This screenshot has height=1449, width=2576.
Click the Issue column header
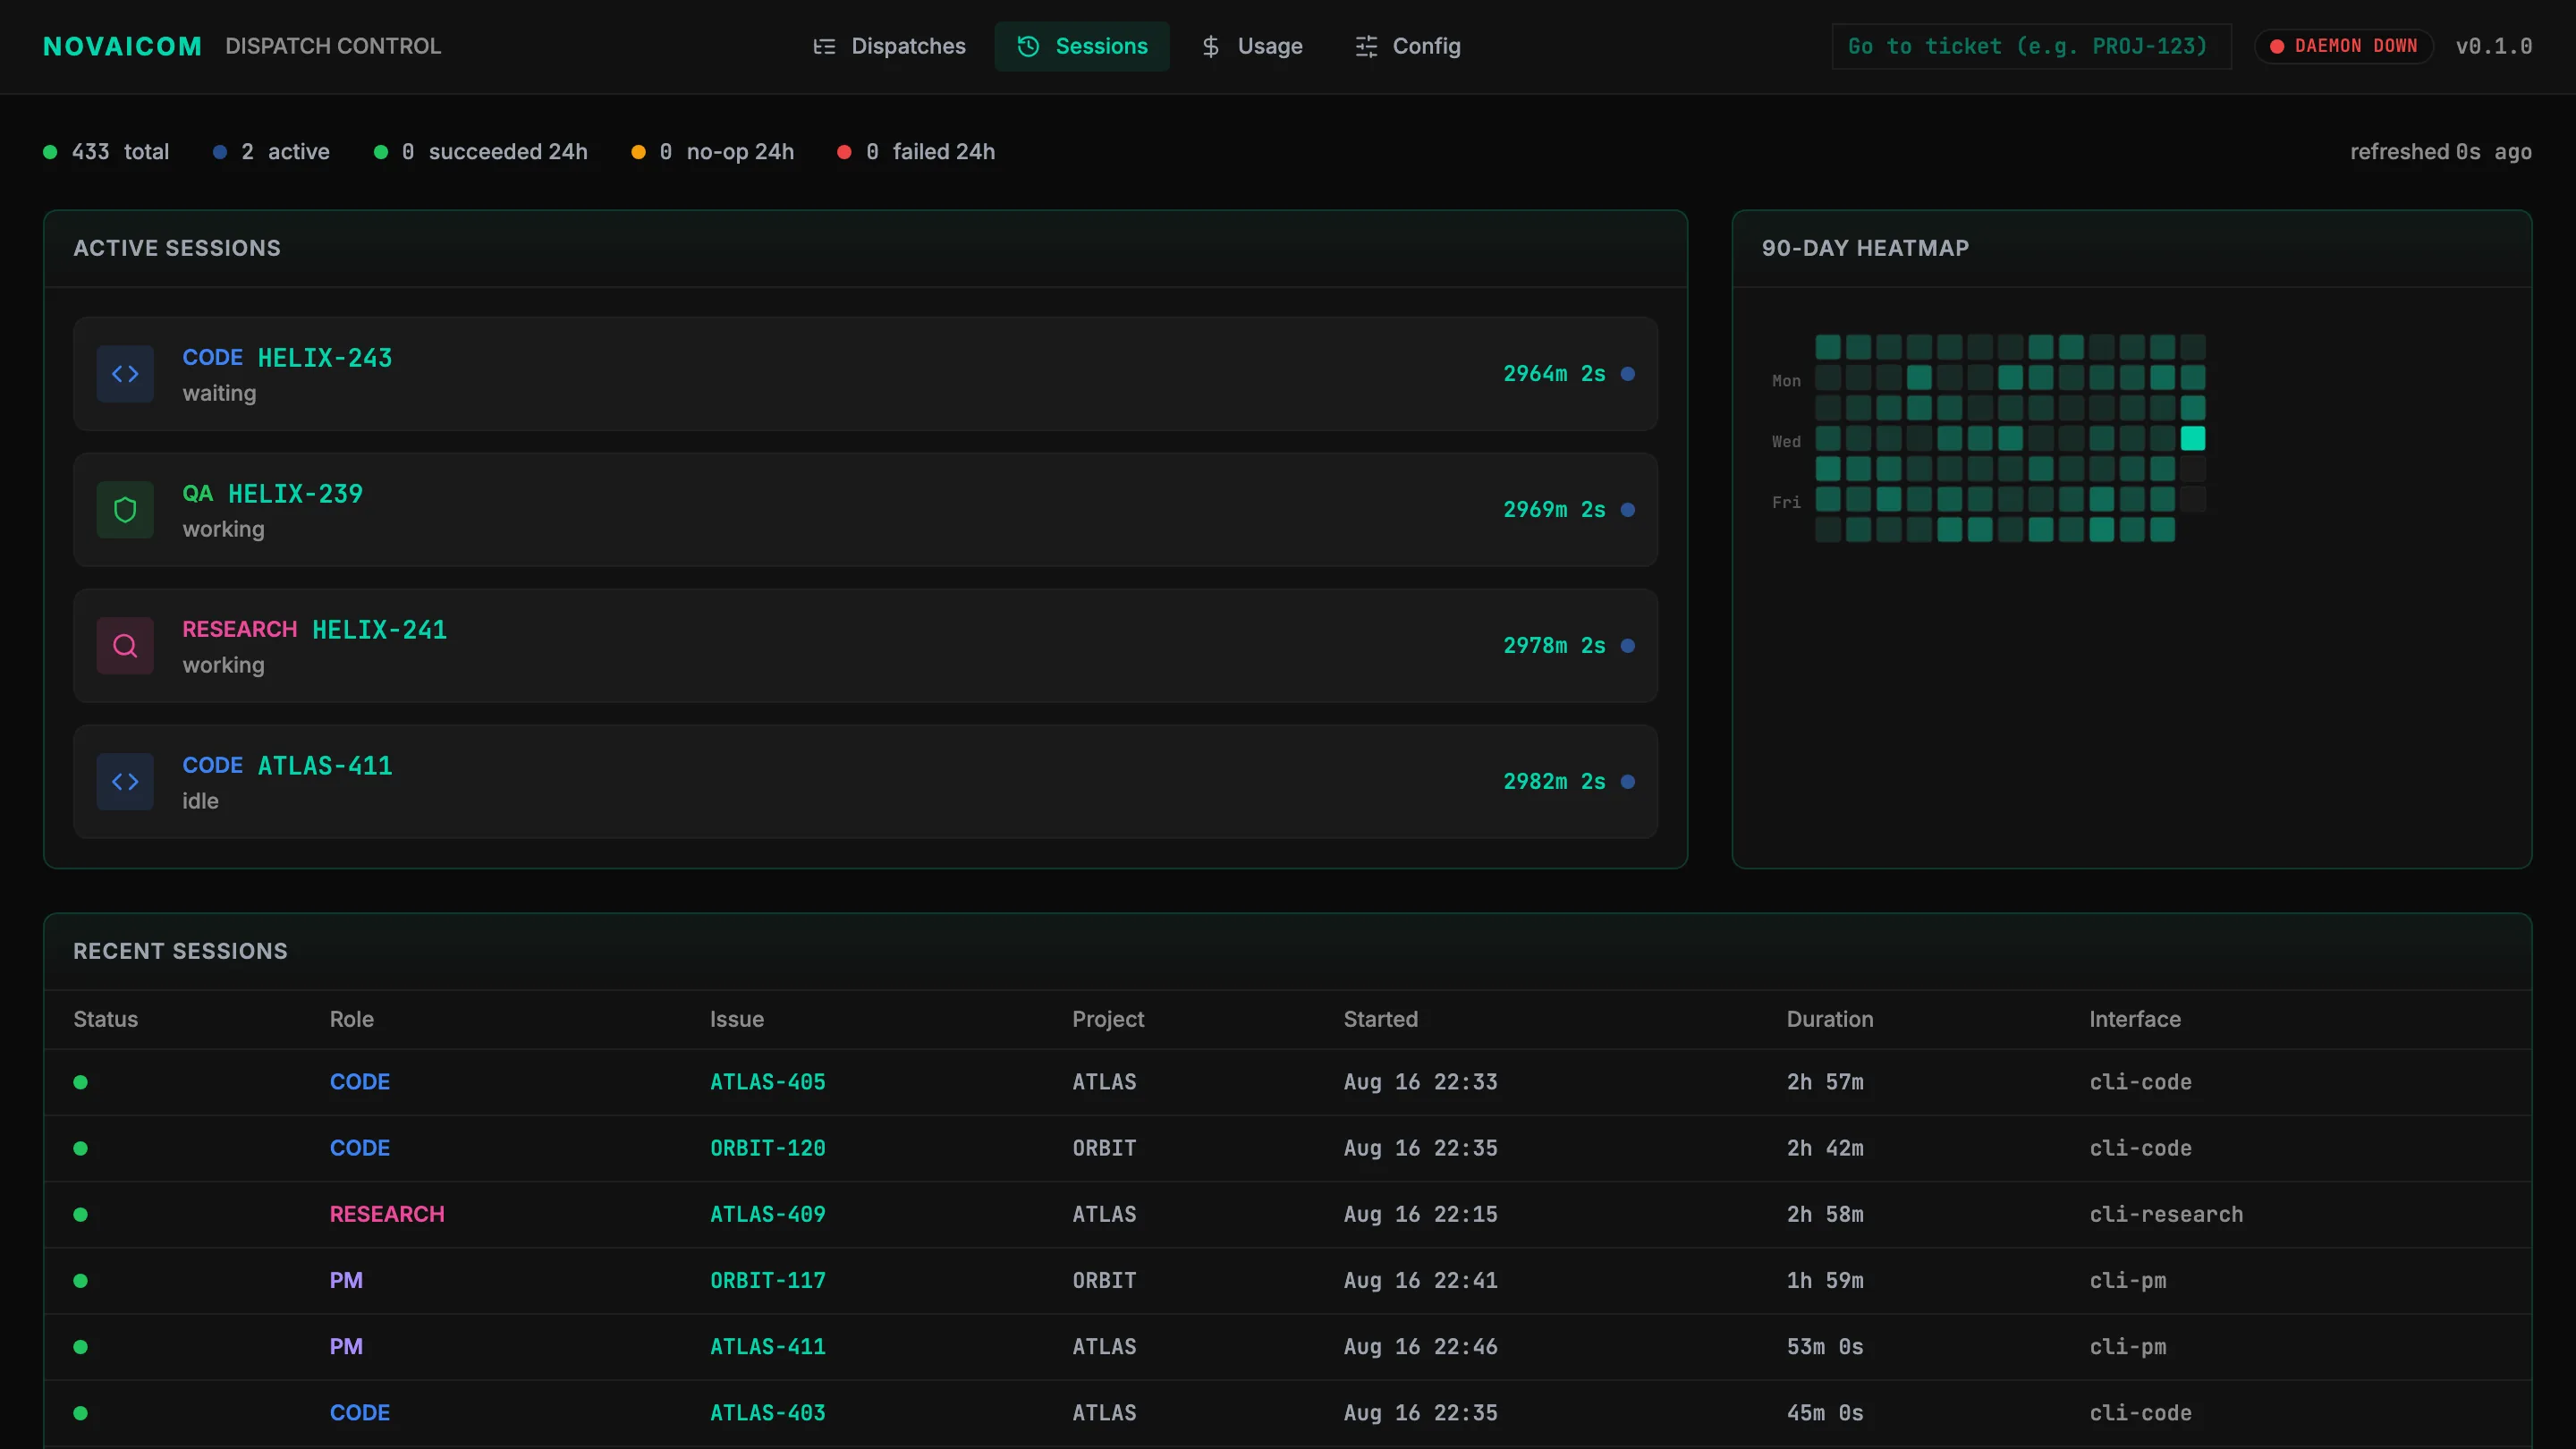pos(737,1019)
